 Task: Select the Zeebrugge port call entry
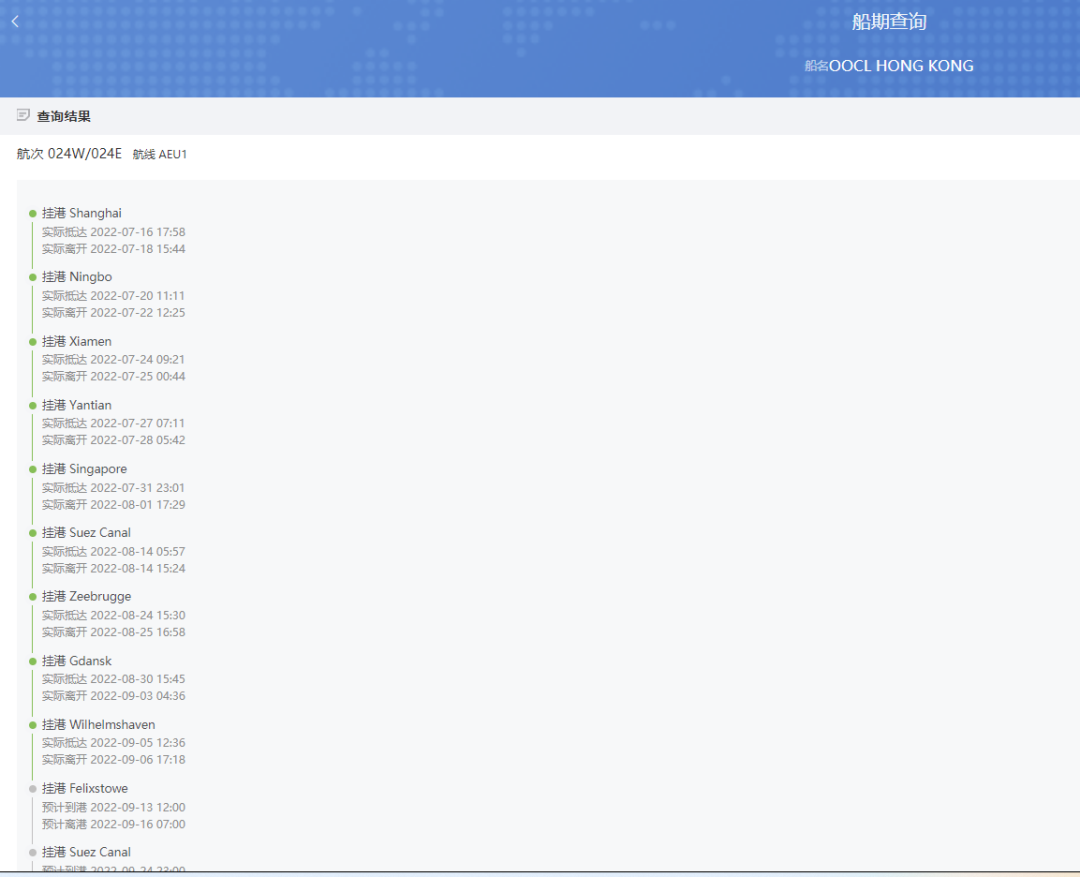pyautogui.click(x=87, y=597)
